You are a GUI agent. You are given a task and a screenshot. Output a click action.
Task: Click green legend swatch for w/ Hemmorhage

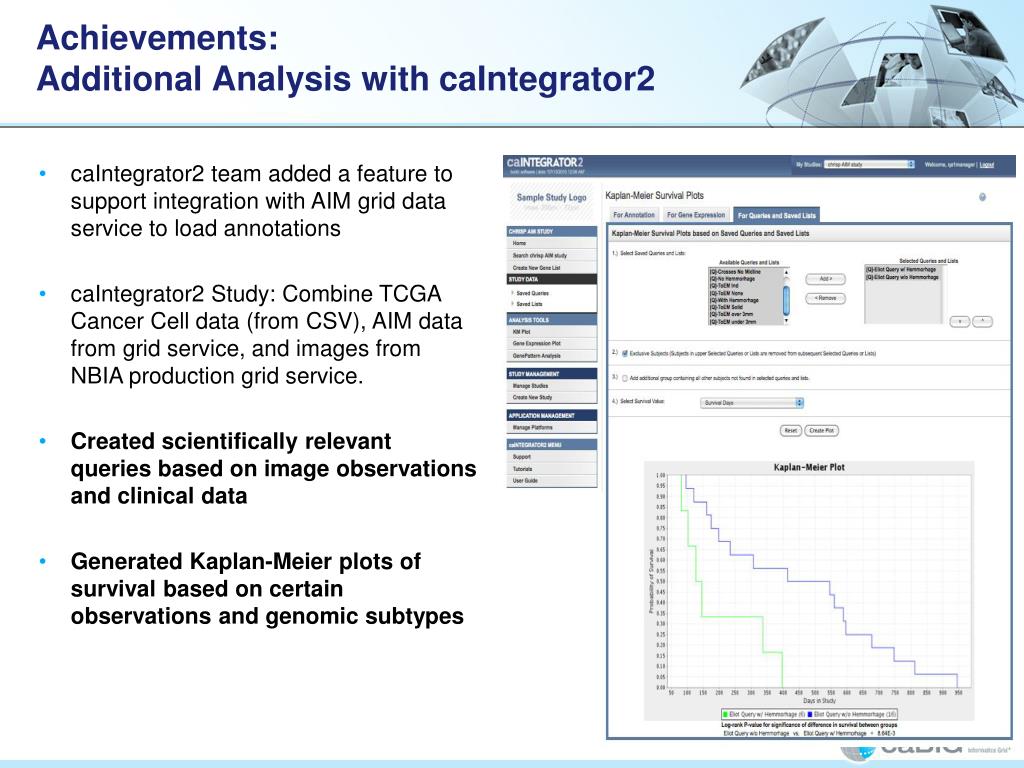click(726, 714)
